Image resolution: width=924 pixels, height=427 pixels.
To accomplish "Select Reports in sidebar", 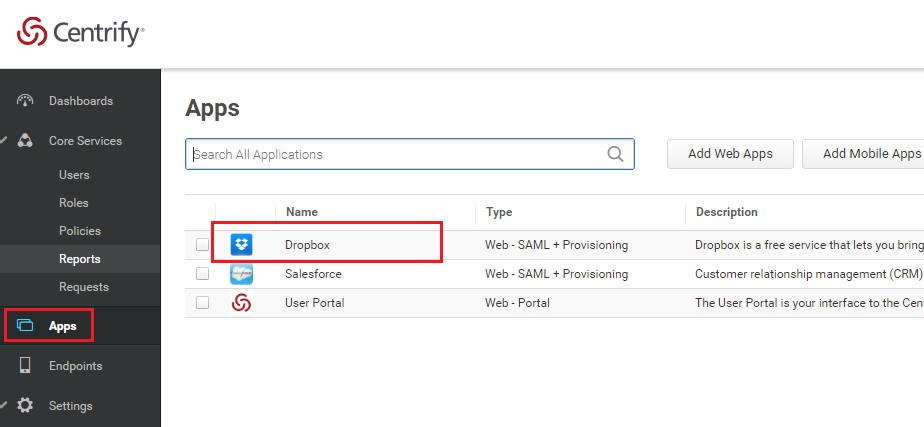I will tap(80, 259).
